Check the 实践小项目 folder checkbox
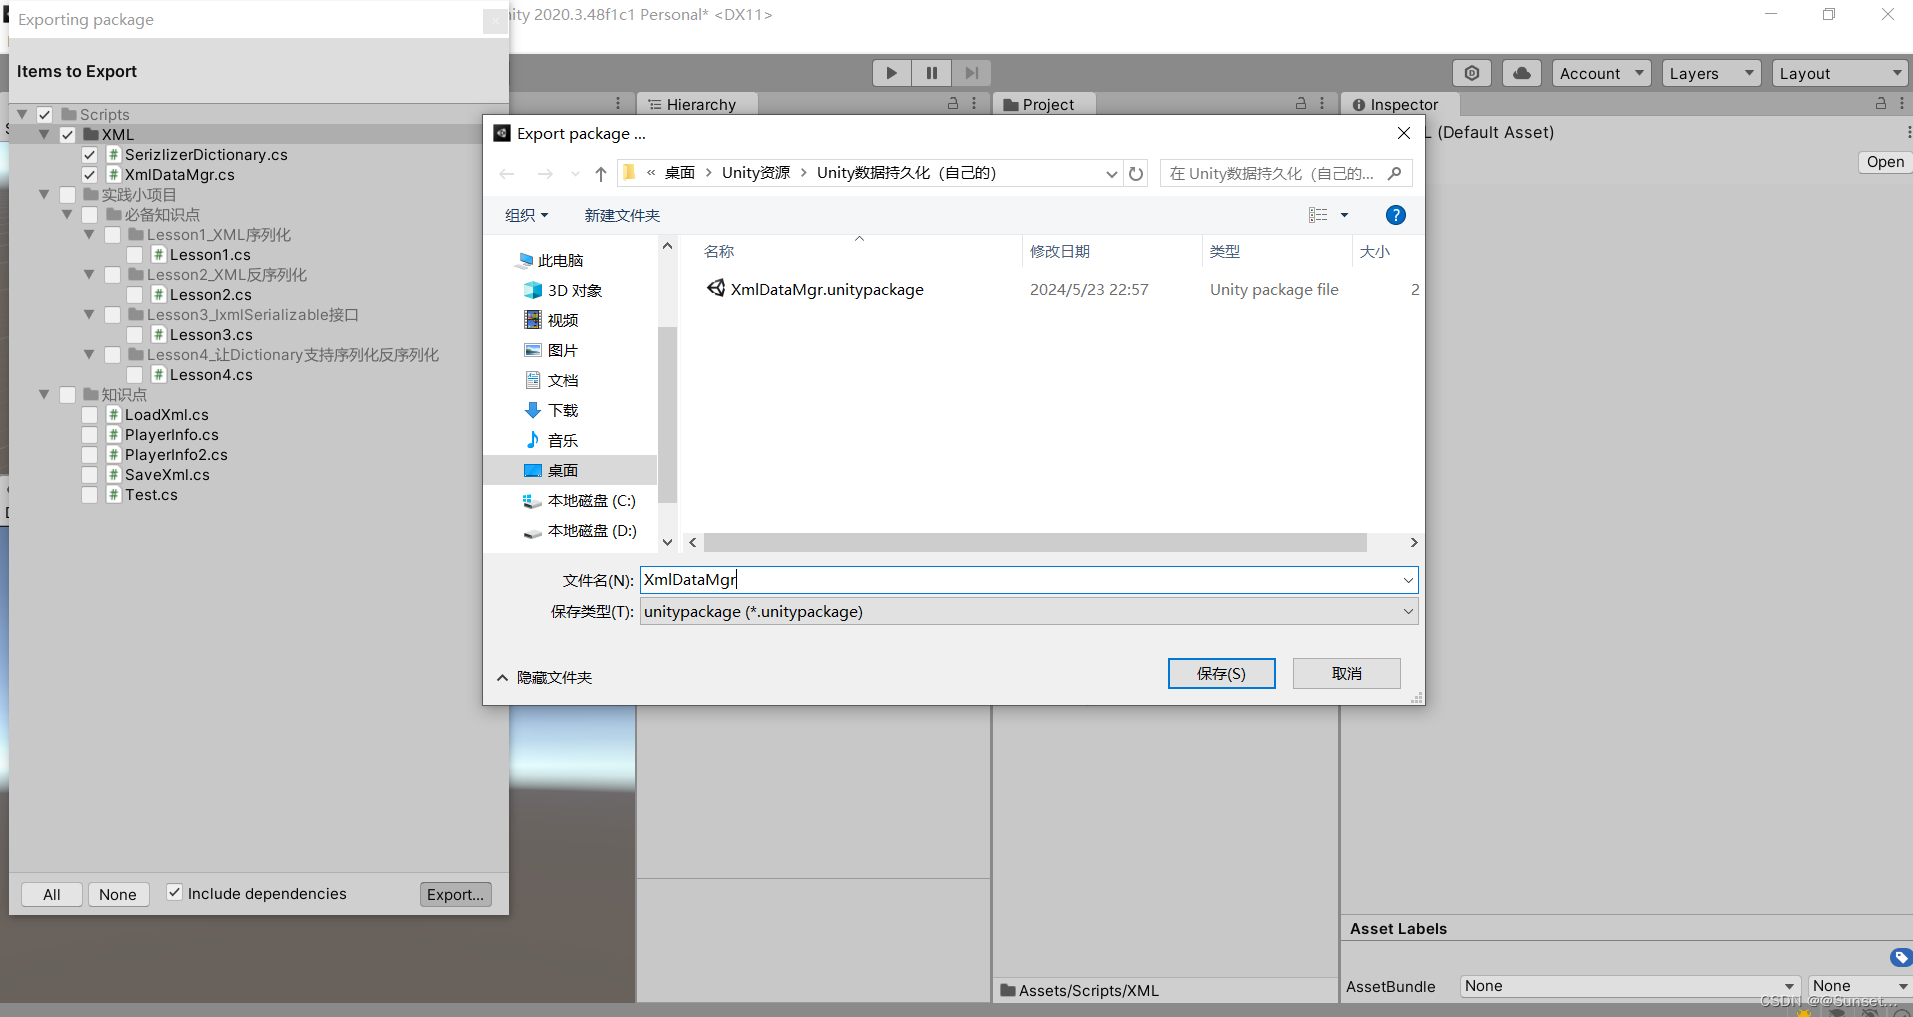This screenshot has height=1017, width=1913. (67, 194)
